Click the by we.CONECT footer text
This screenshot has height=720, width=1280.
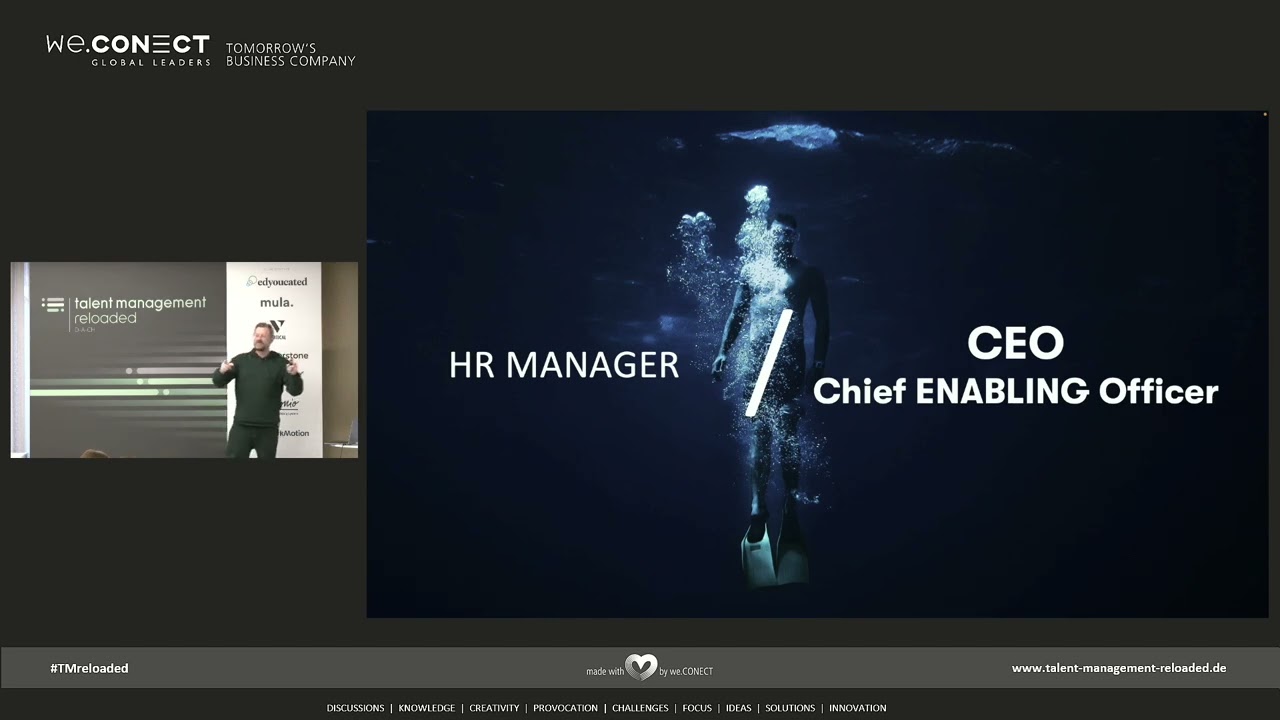pos(686,671)
